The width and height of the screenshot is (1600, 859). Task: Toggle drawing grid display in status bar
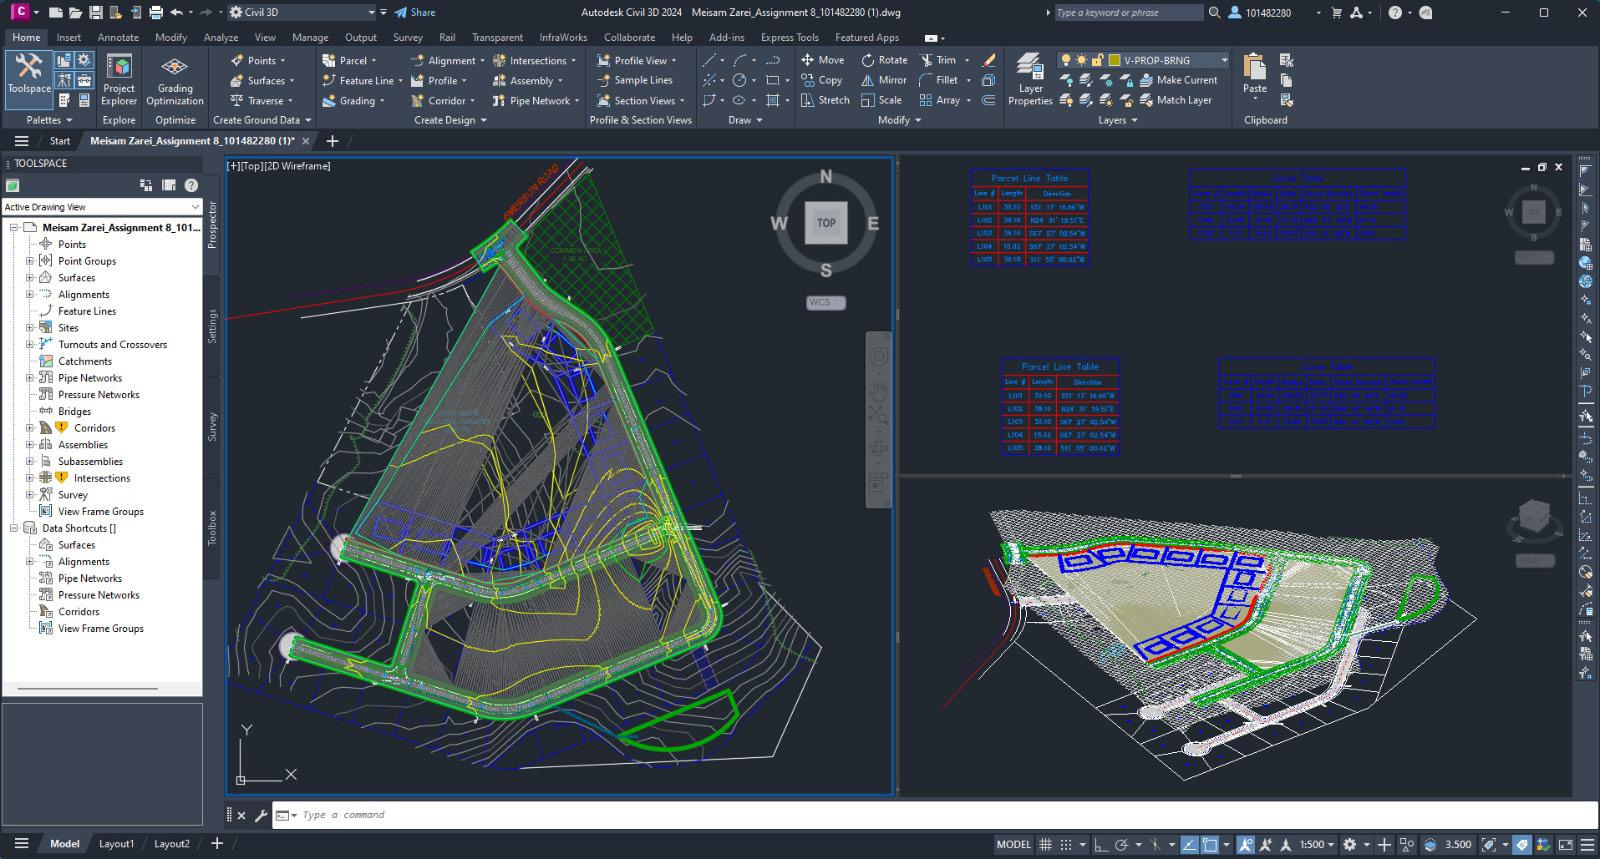coord(1046,845)
